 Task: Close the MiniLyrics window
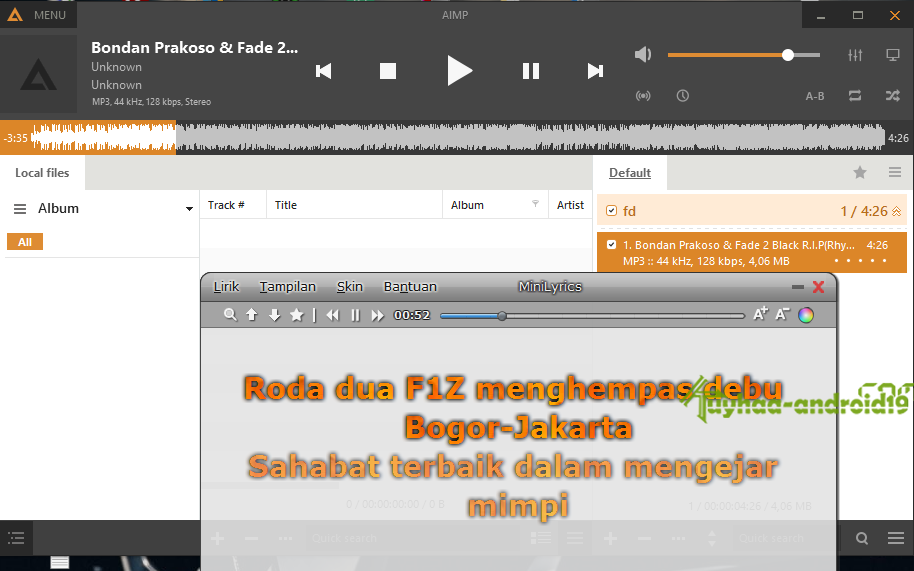818,287
